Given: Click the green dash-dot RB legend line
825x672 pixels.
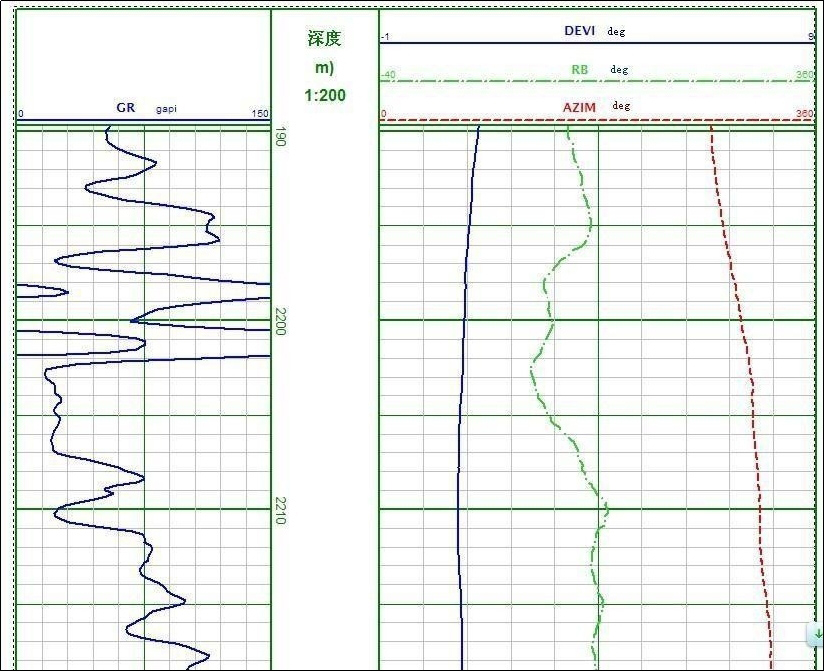Looking at the screenshot, I should (597, 81).
